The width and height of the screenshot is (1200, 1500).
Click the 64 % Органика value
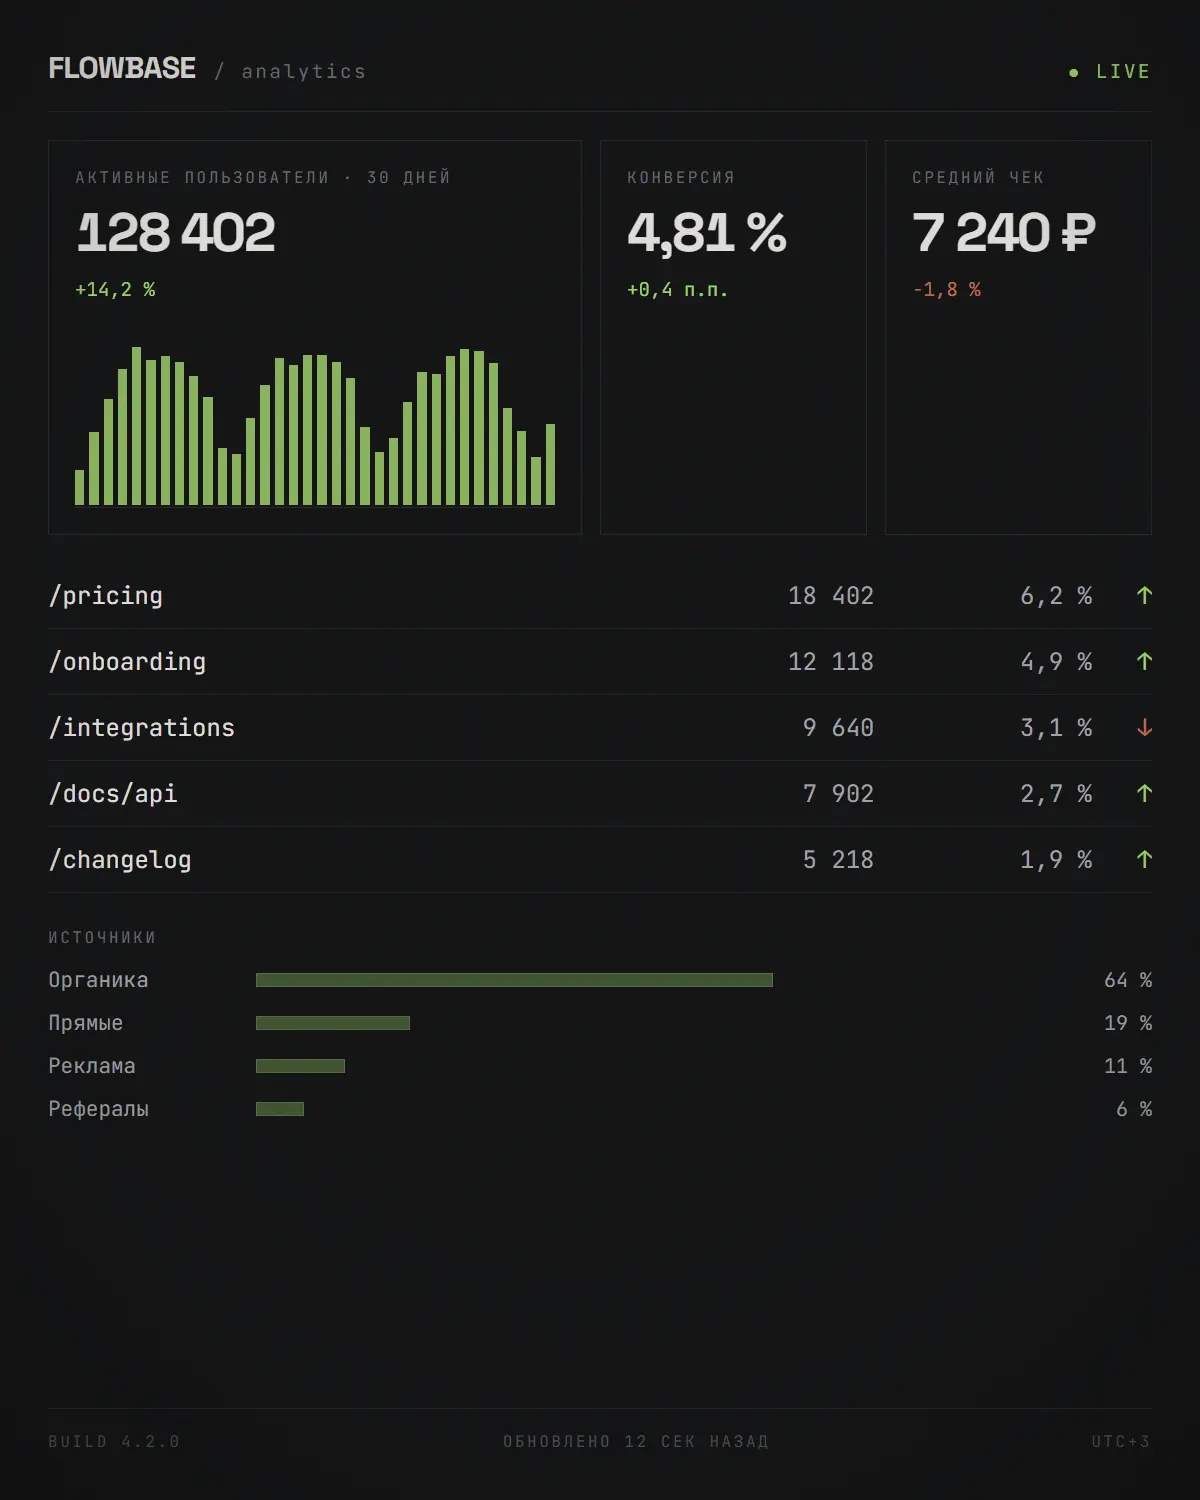click(x=1128, y=980)
